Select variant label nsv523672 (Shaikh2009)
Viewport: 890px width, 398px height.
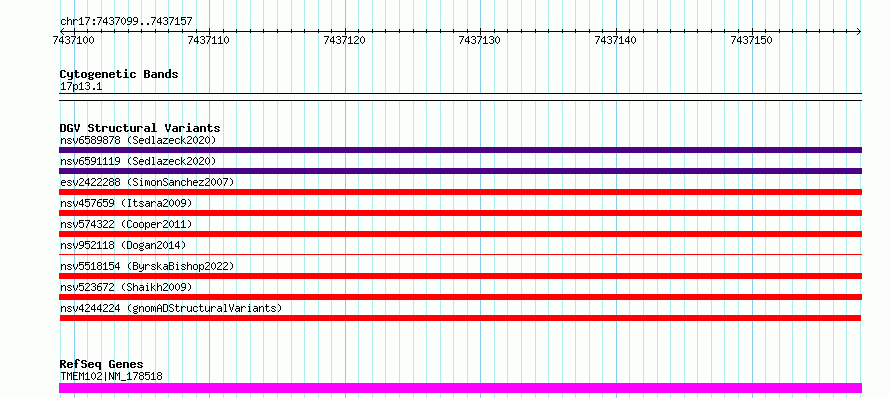[126, 287]
